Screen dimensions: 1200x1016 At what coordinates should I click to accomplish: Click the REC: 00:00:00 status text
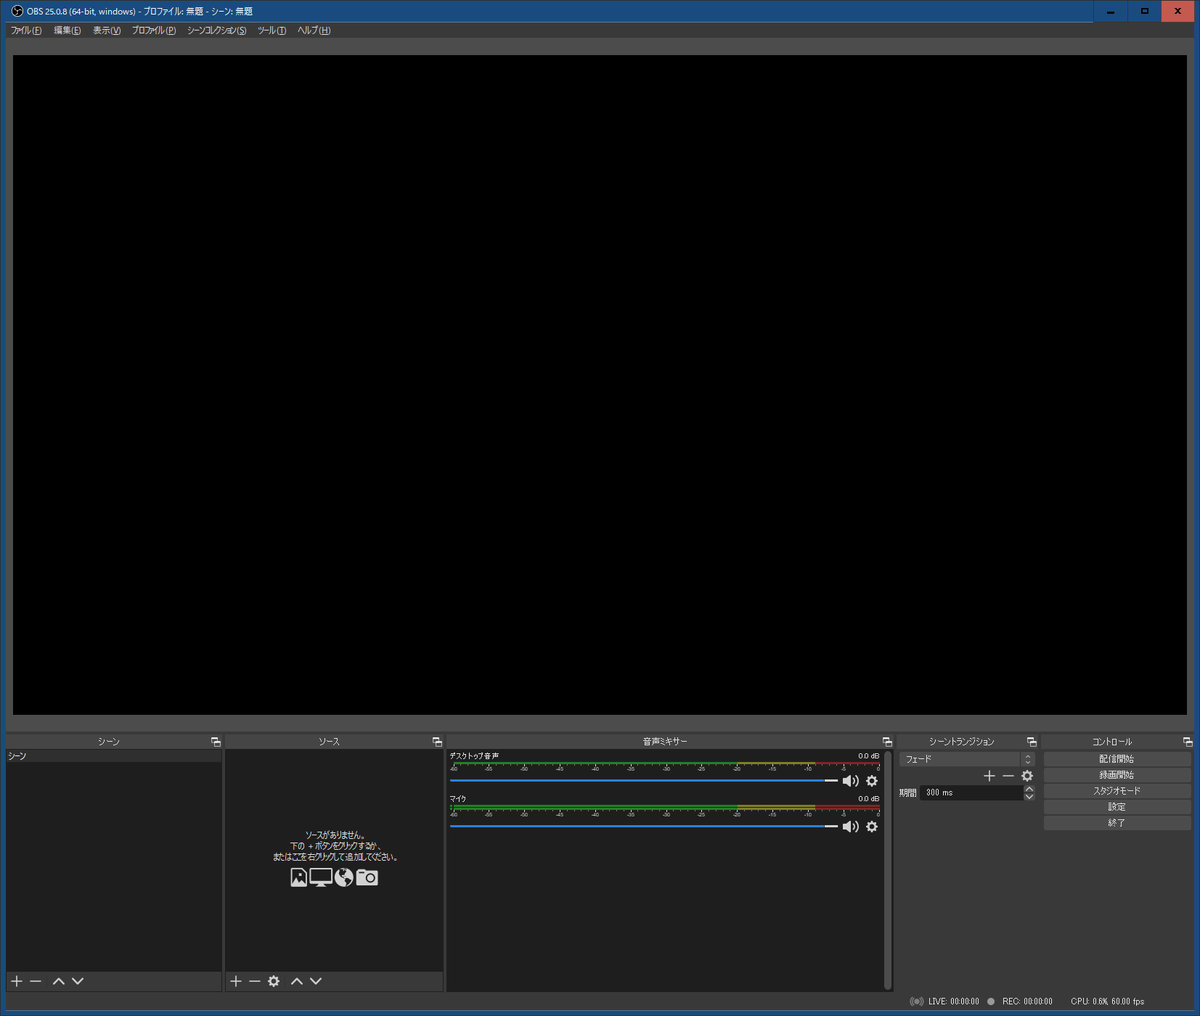click(x=1027, y=1001)
